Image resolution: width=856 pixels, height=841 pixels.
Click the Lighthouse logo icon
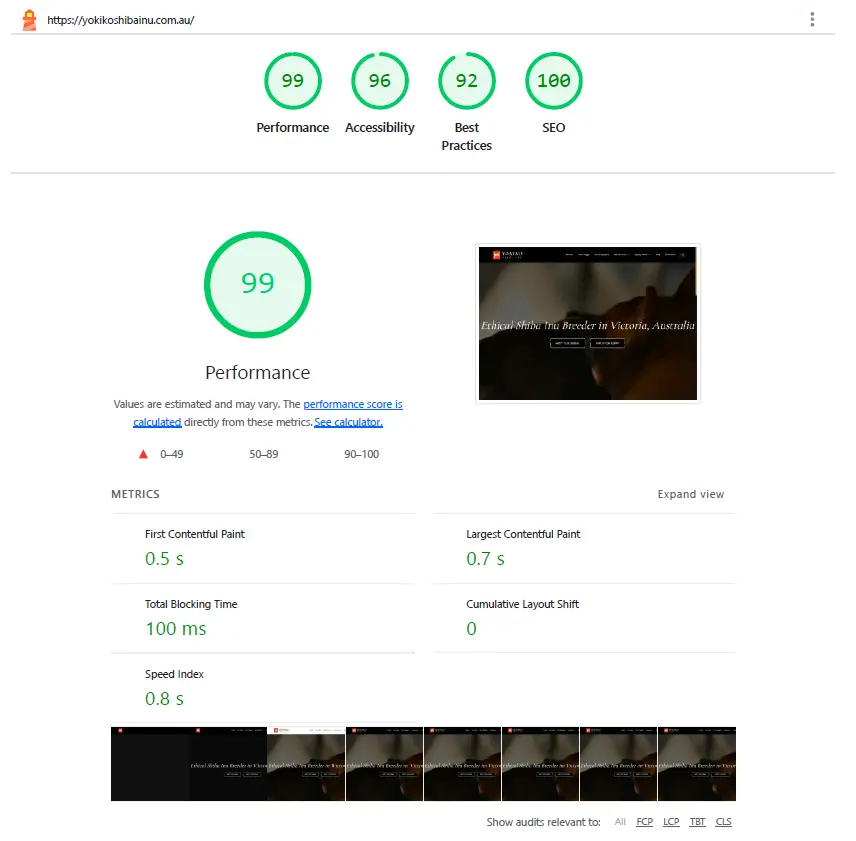coord(29,20)
